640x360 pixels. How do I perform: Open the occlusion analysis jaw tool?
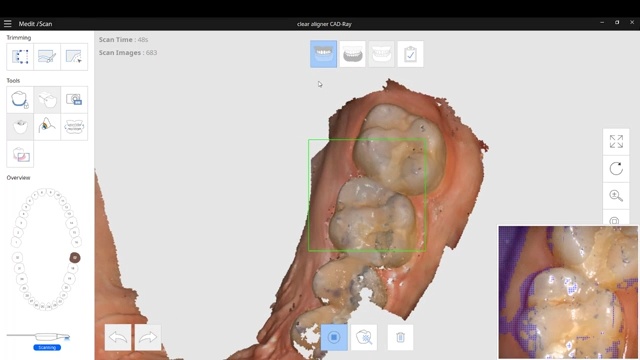click(74, 127)
